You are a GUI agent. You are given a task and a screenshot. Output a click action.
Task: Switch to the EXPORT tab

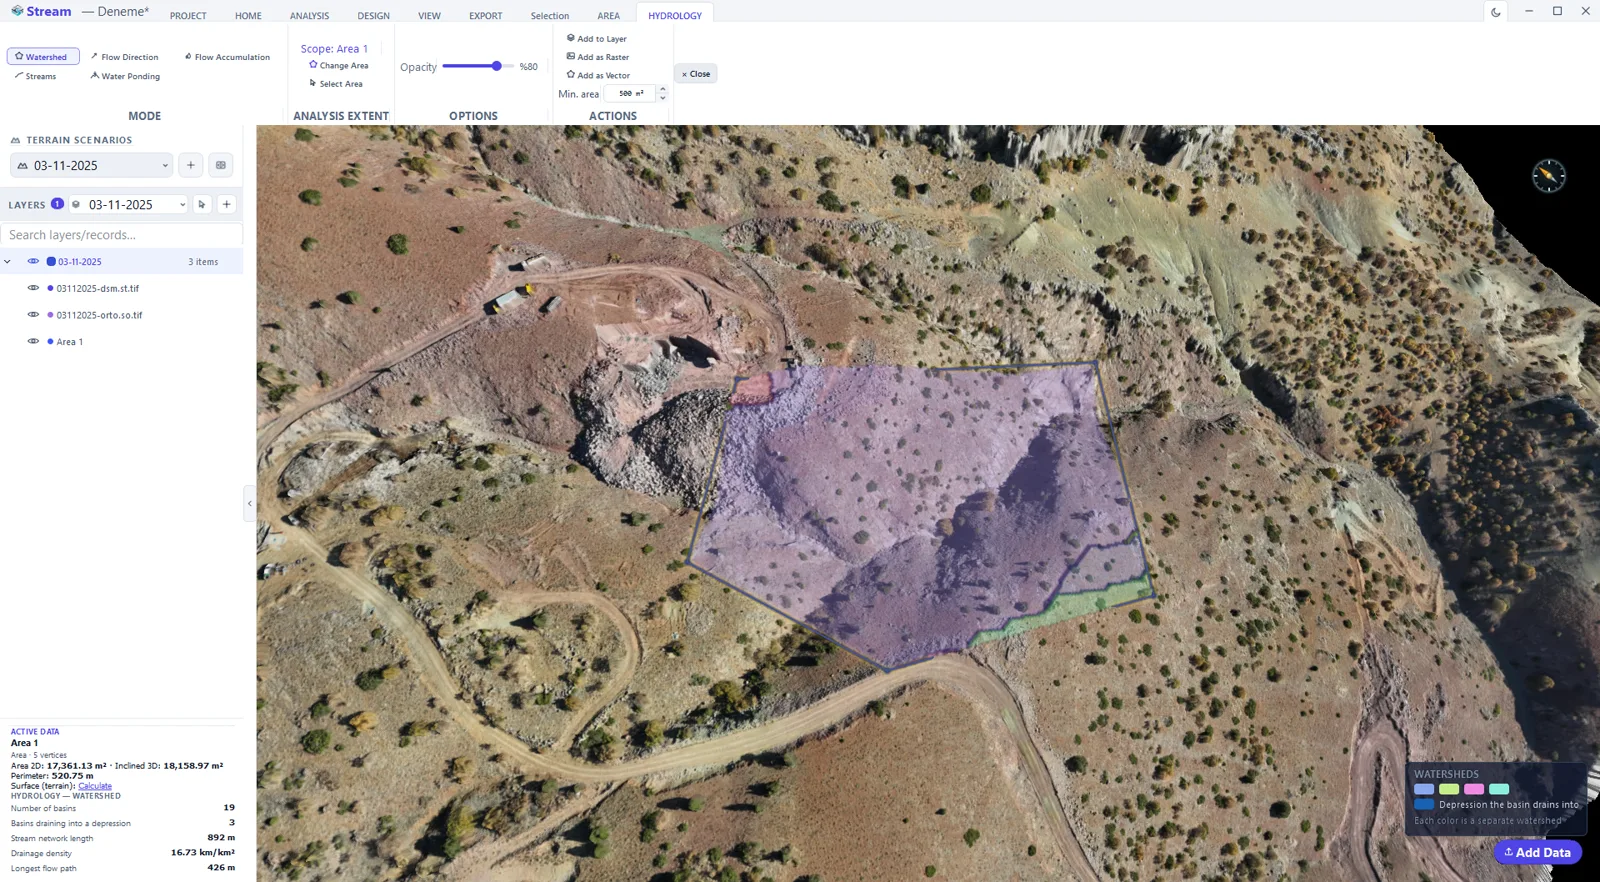(x=485, y=16)
